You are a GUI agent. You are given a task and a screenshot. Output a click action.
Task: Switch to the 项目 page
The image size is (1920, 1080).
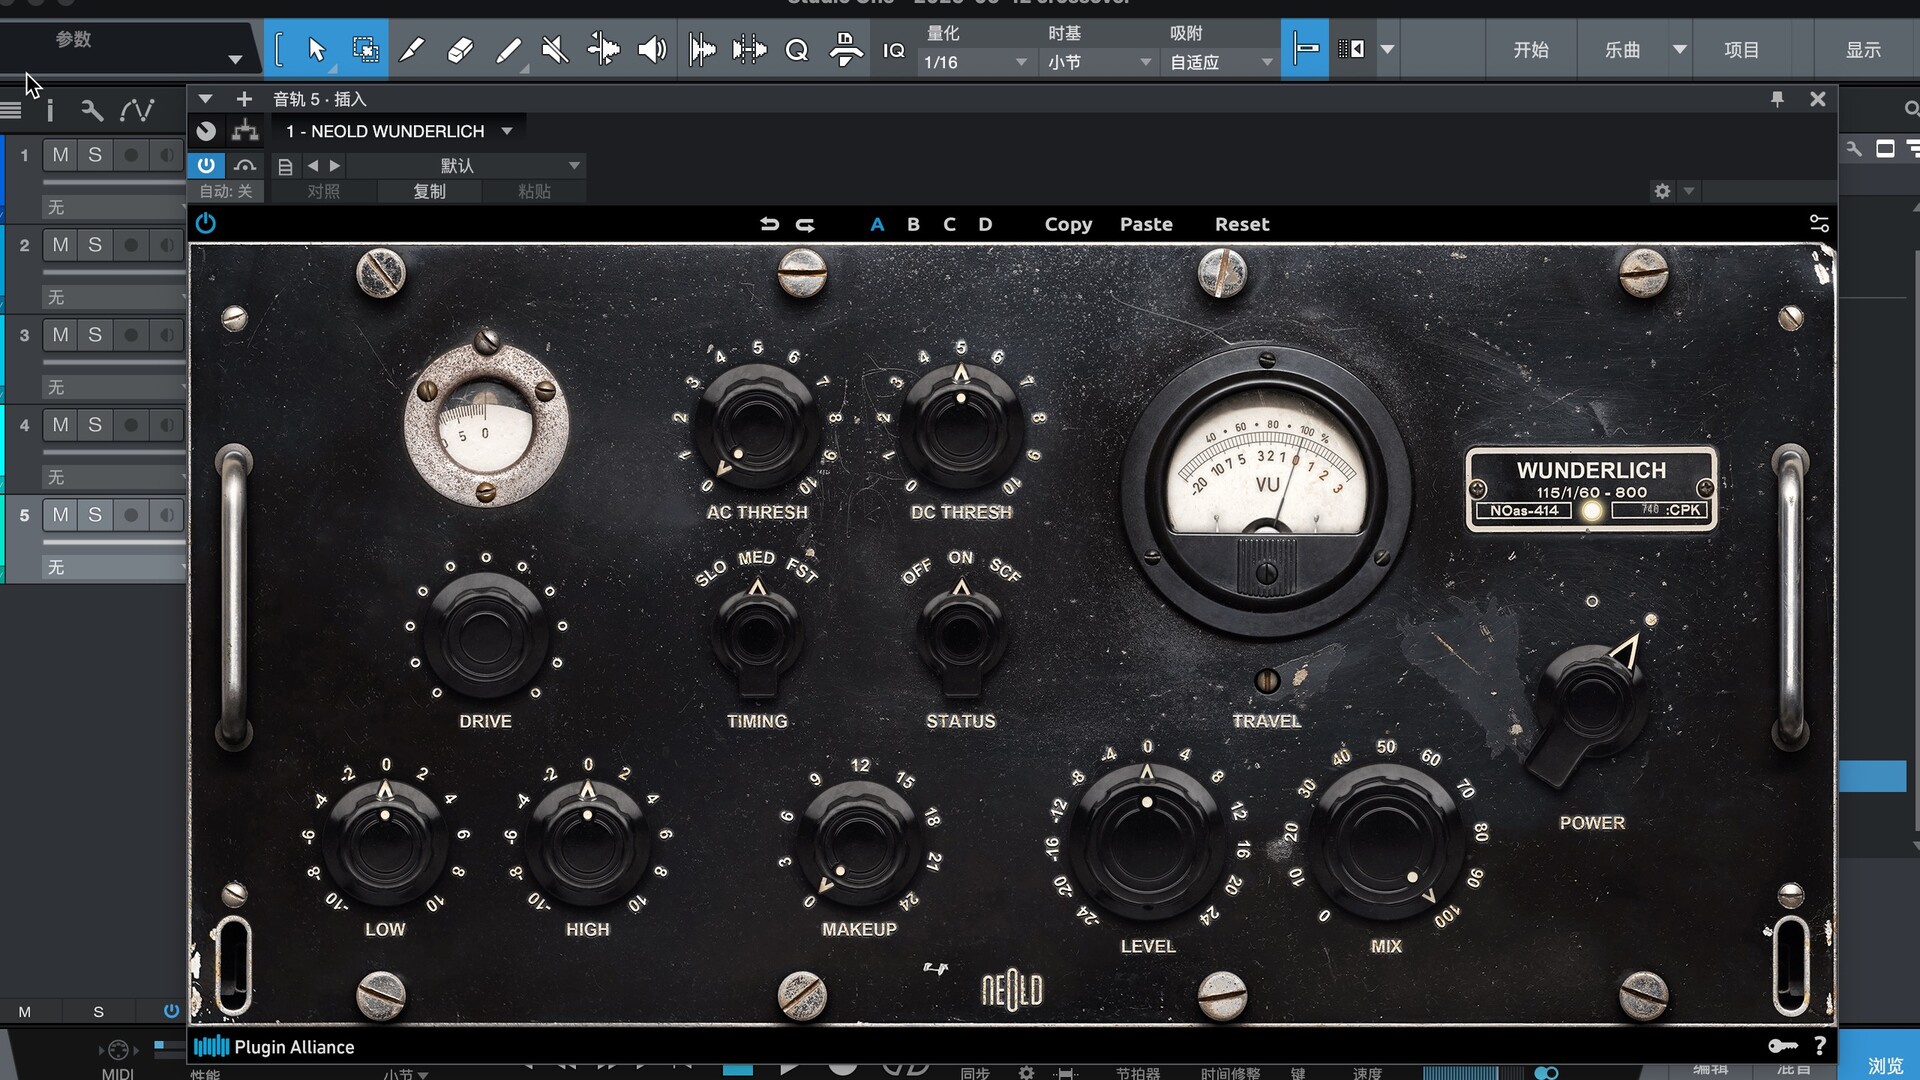click(1741, 49)
